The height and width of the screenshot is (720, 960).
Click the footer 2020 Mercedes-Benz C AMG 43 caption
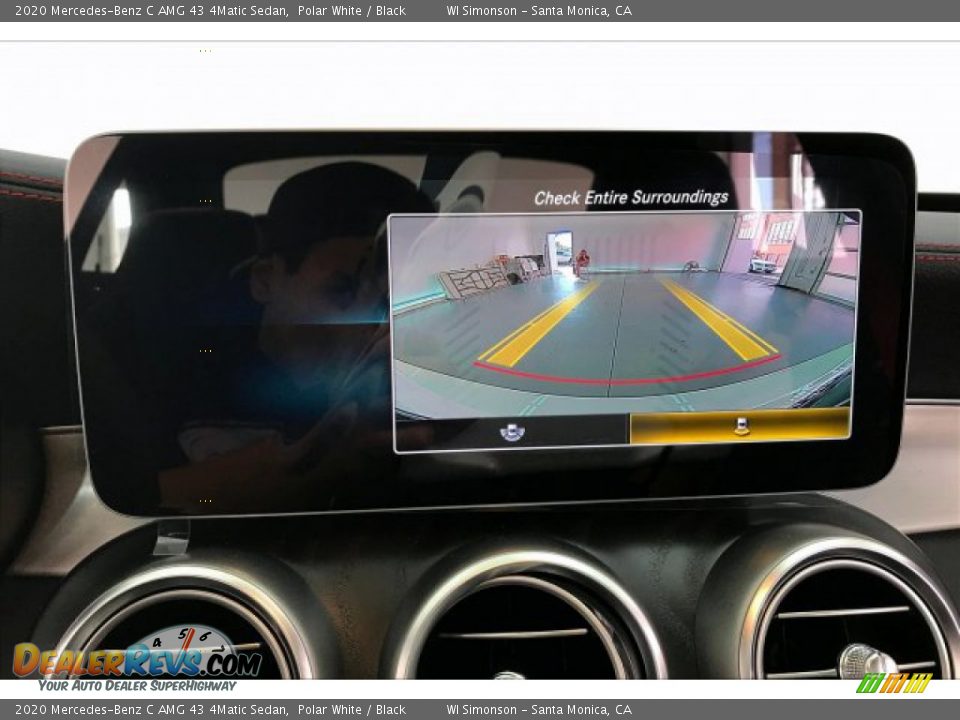[x=151, y=710]
